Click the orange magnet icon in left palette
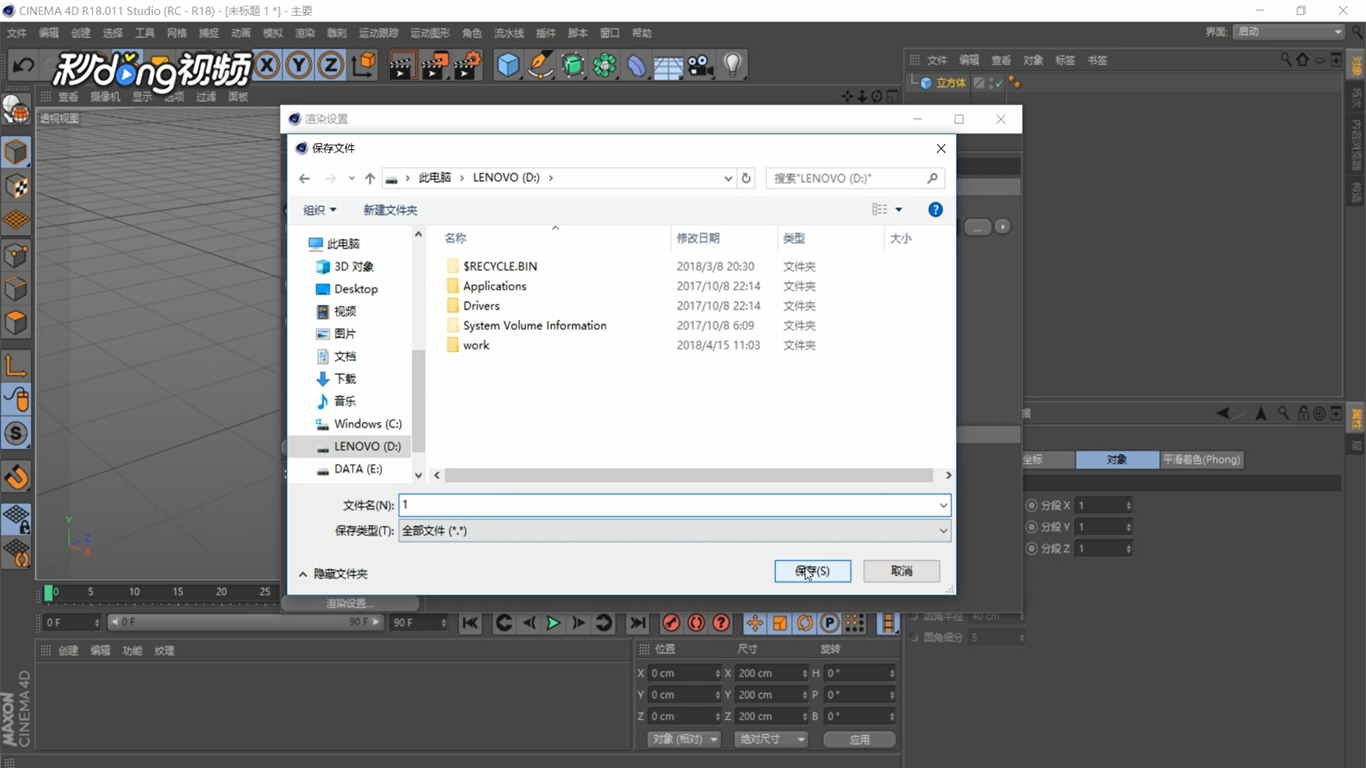This screenshot has height=768, width=1366. (x=16, y=476)
